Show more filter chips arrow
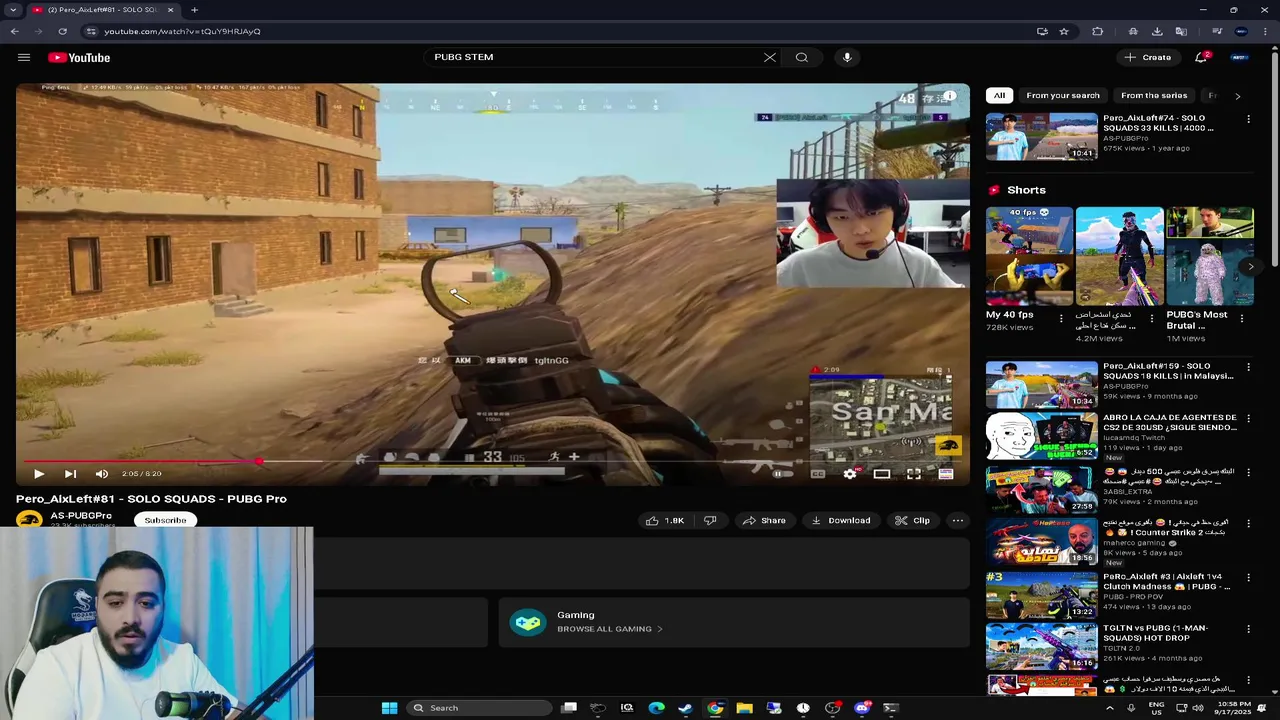The image size is (1280, 720). coord(1237,96)
